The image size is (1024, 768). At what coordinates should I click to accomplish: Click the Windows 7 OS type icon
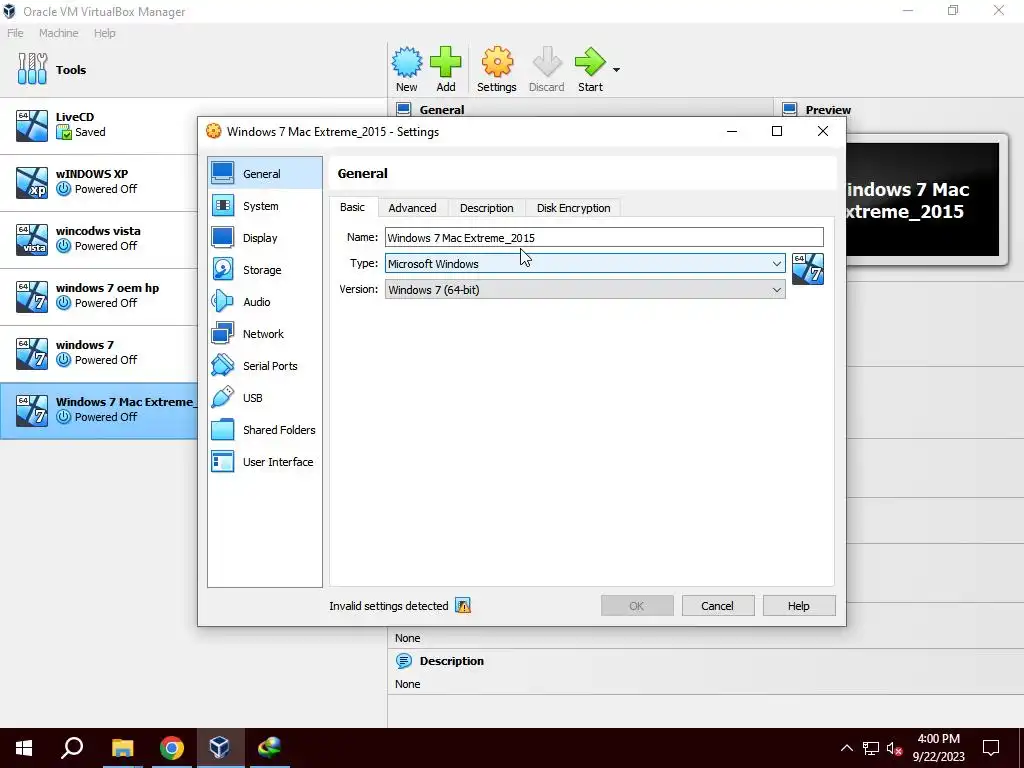point(808,269)
